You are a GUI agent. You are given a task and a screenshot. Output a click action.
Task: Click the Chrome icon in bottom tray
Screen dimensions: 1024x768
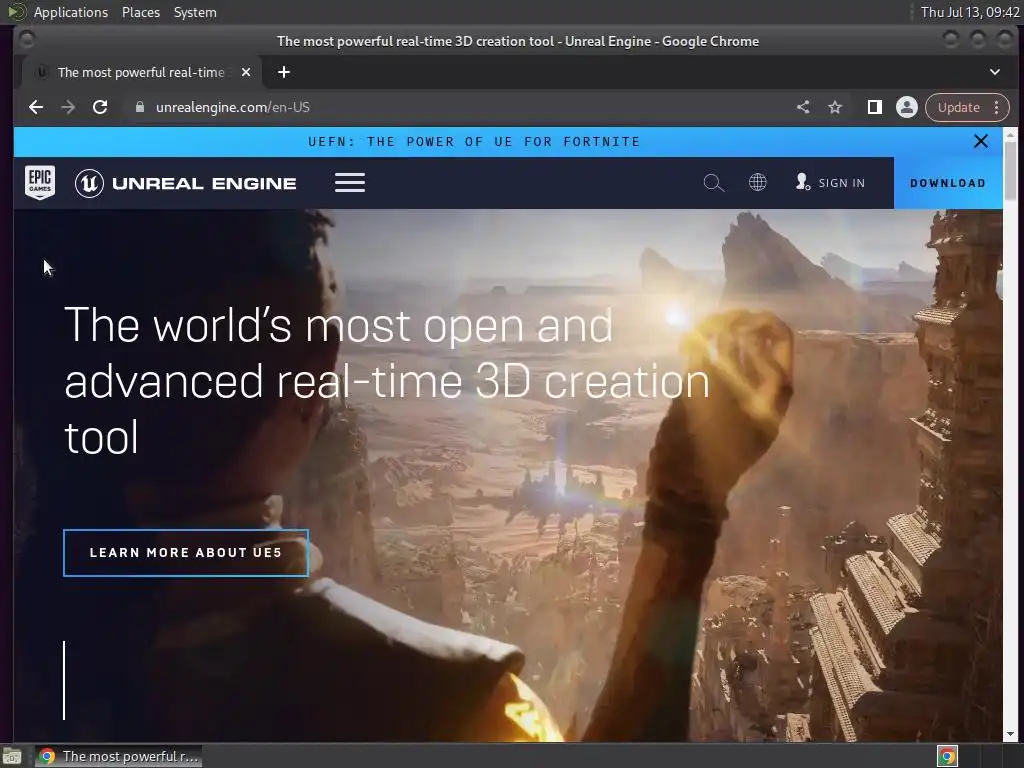pyautogui.click(x=947, y=756)
